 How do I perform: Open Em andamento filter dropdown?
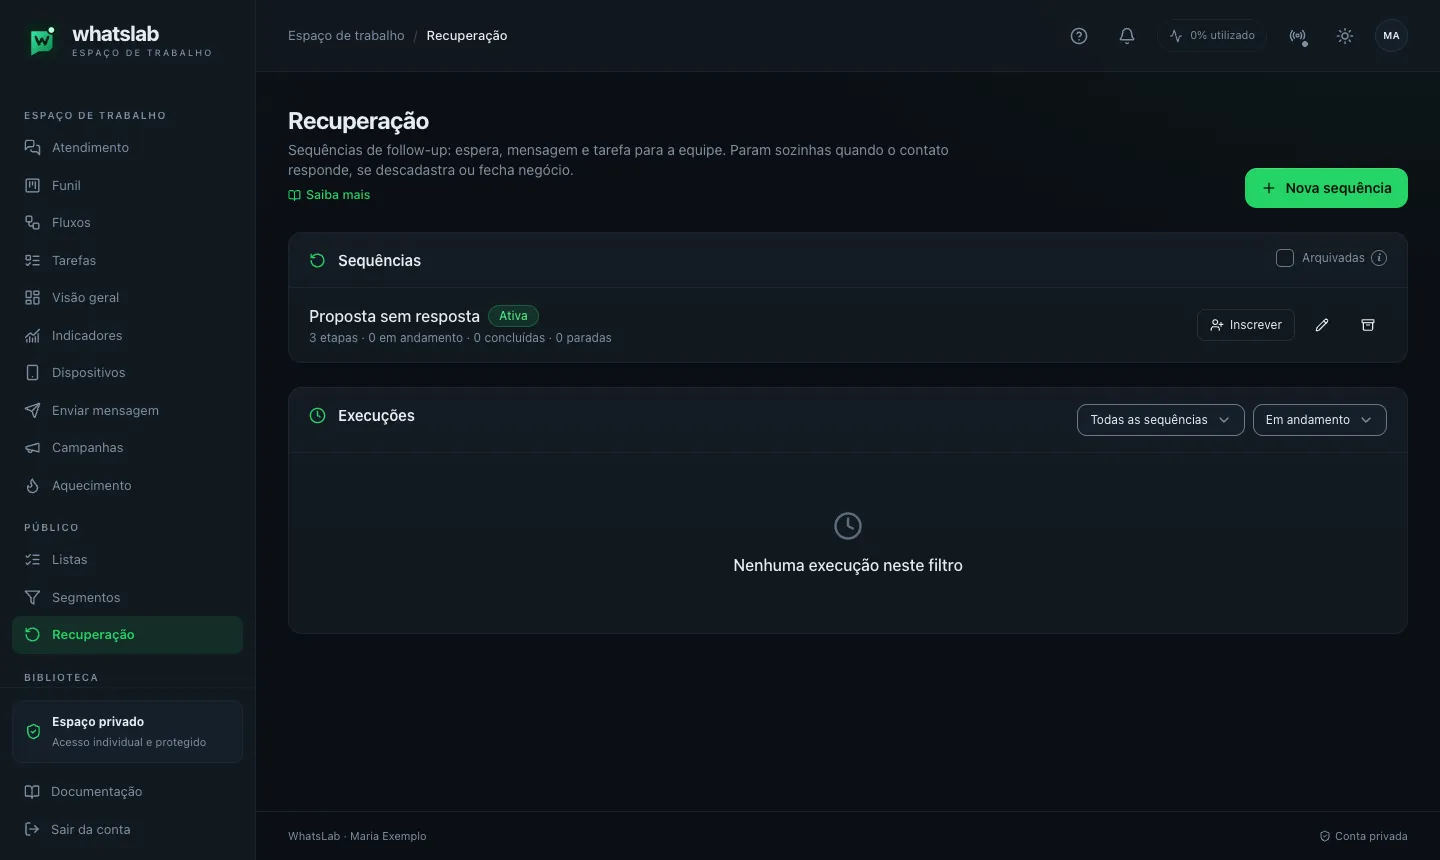1319,420
